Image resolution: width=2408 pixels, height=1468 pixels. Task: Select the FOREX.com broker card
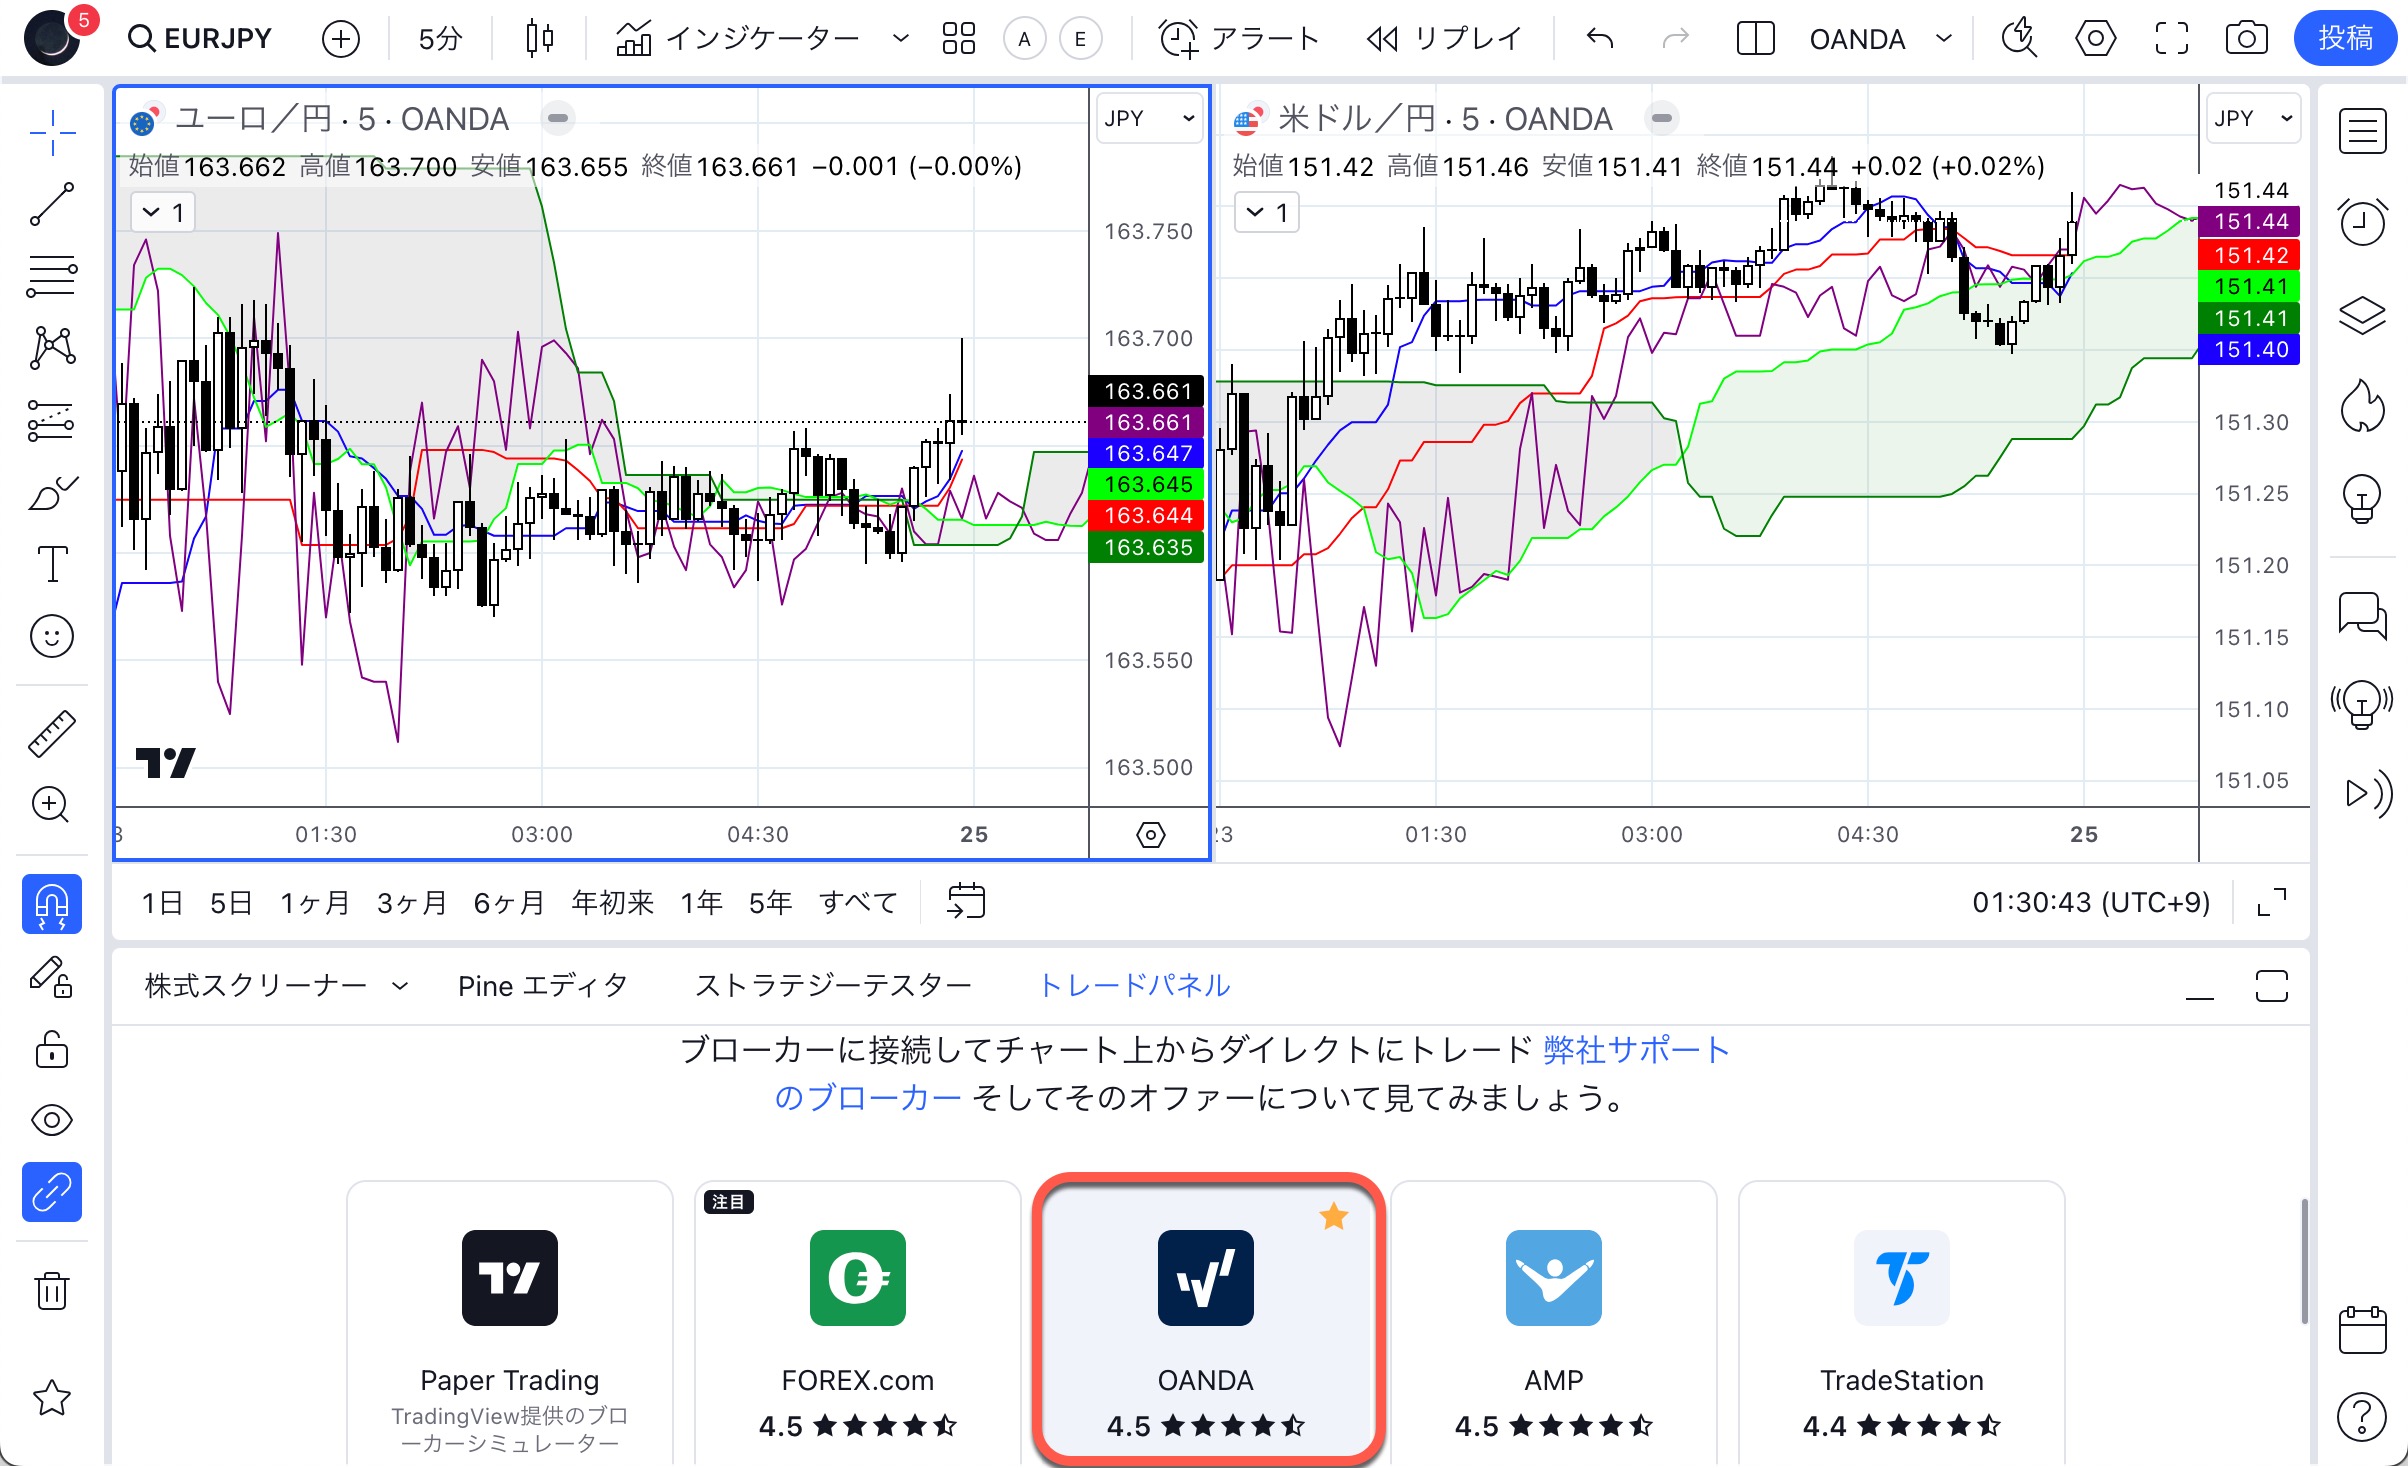point(857,1323)
